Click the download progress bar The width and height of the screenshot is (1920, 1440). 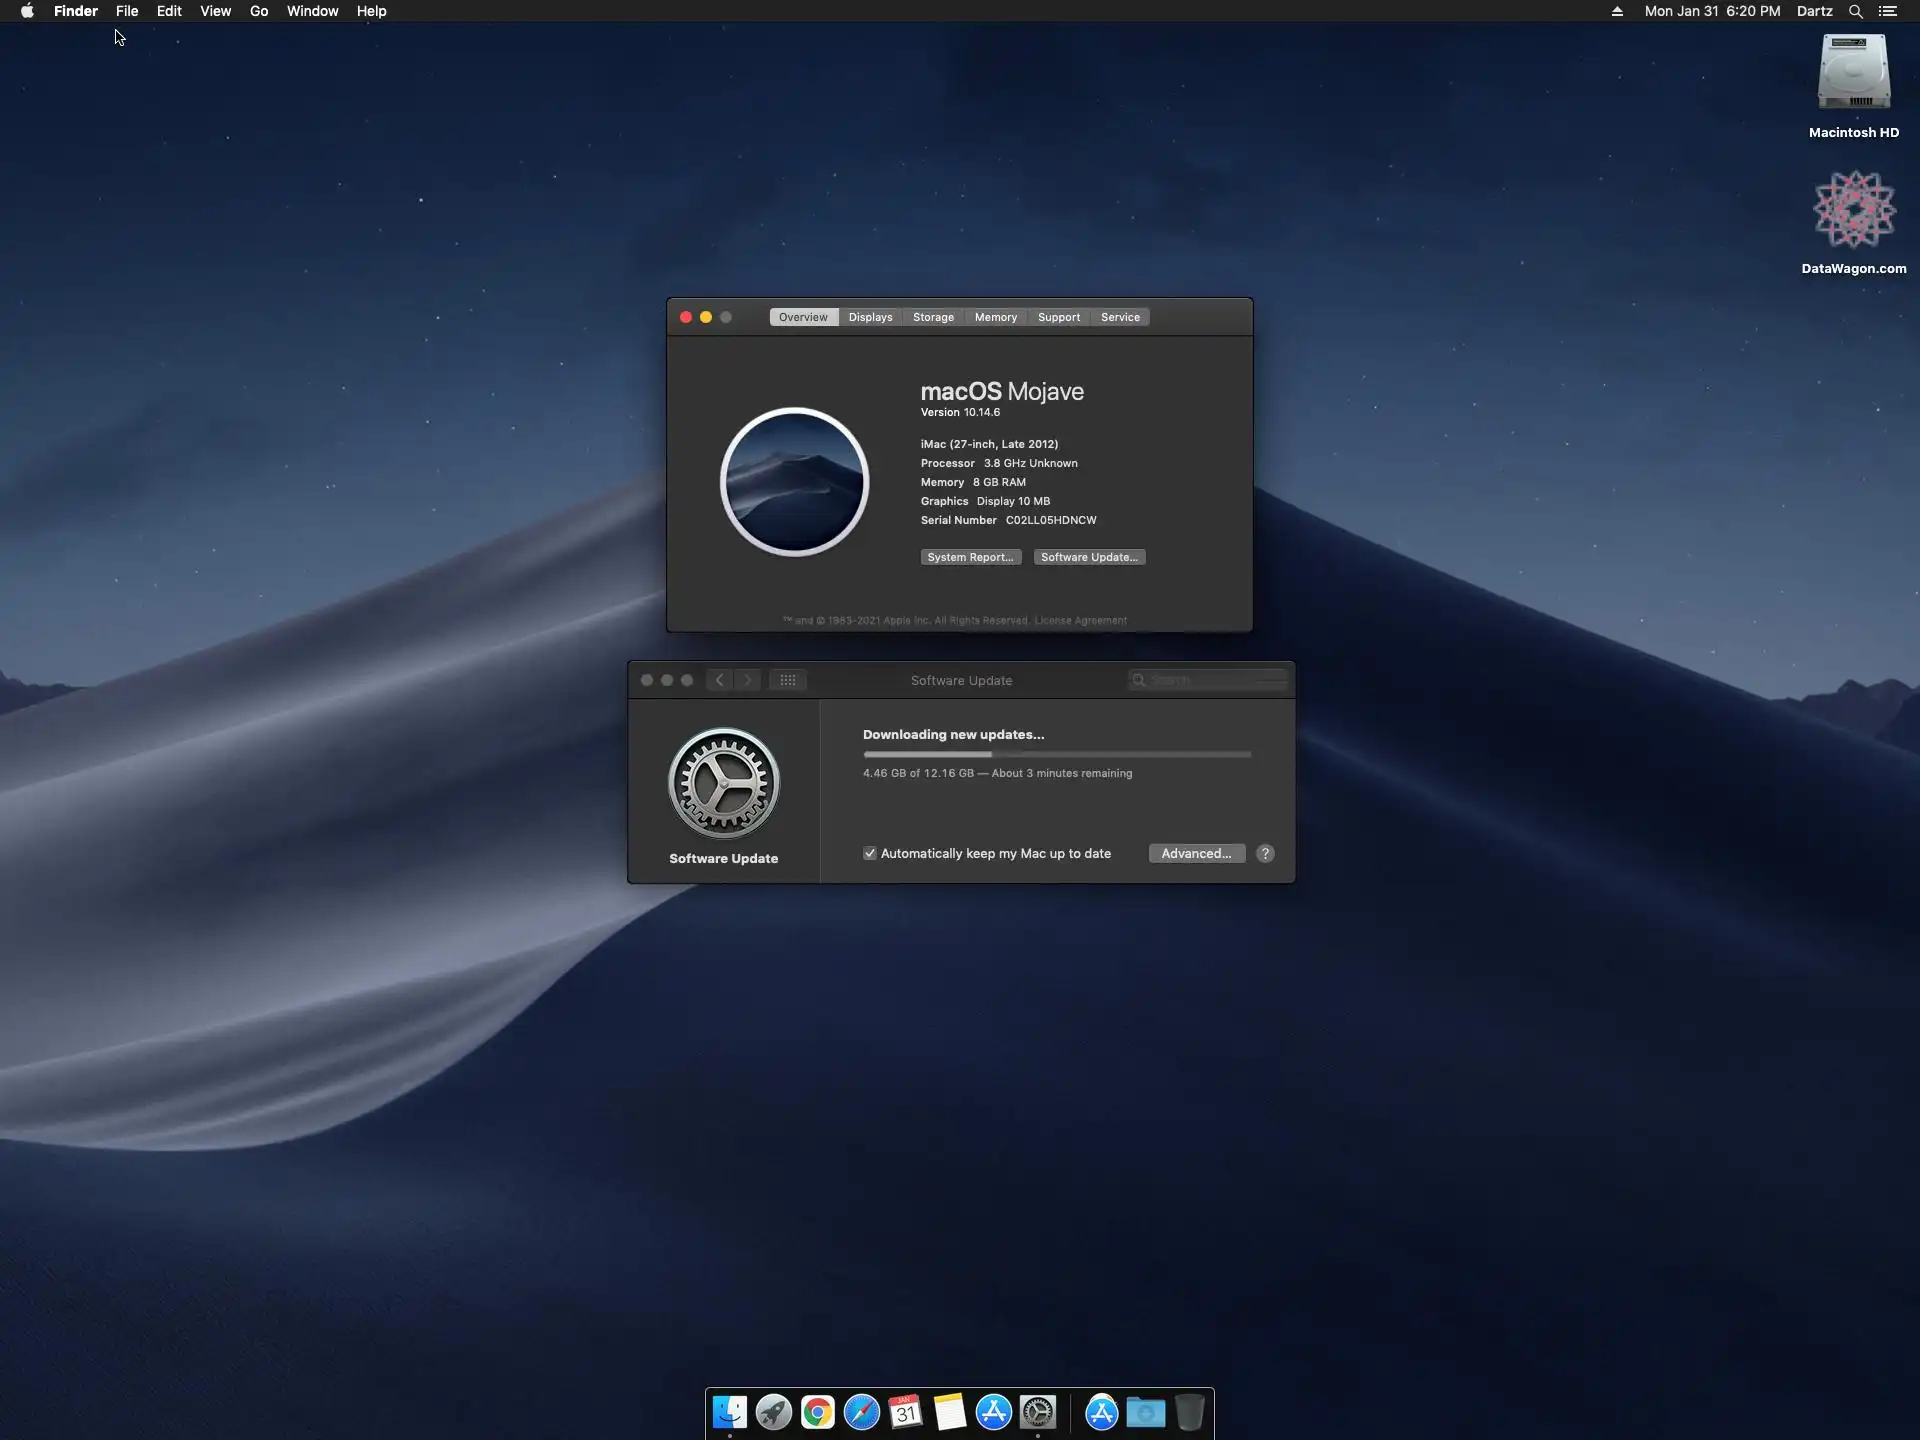coord(1057,754)
